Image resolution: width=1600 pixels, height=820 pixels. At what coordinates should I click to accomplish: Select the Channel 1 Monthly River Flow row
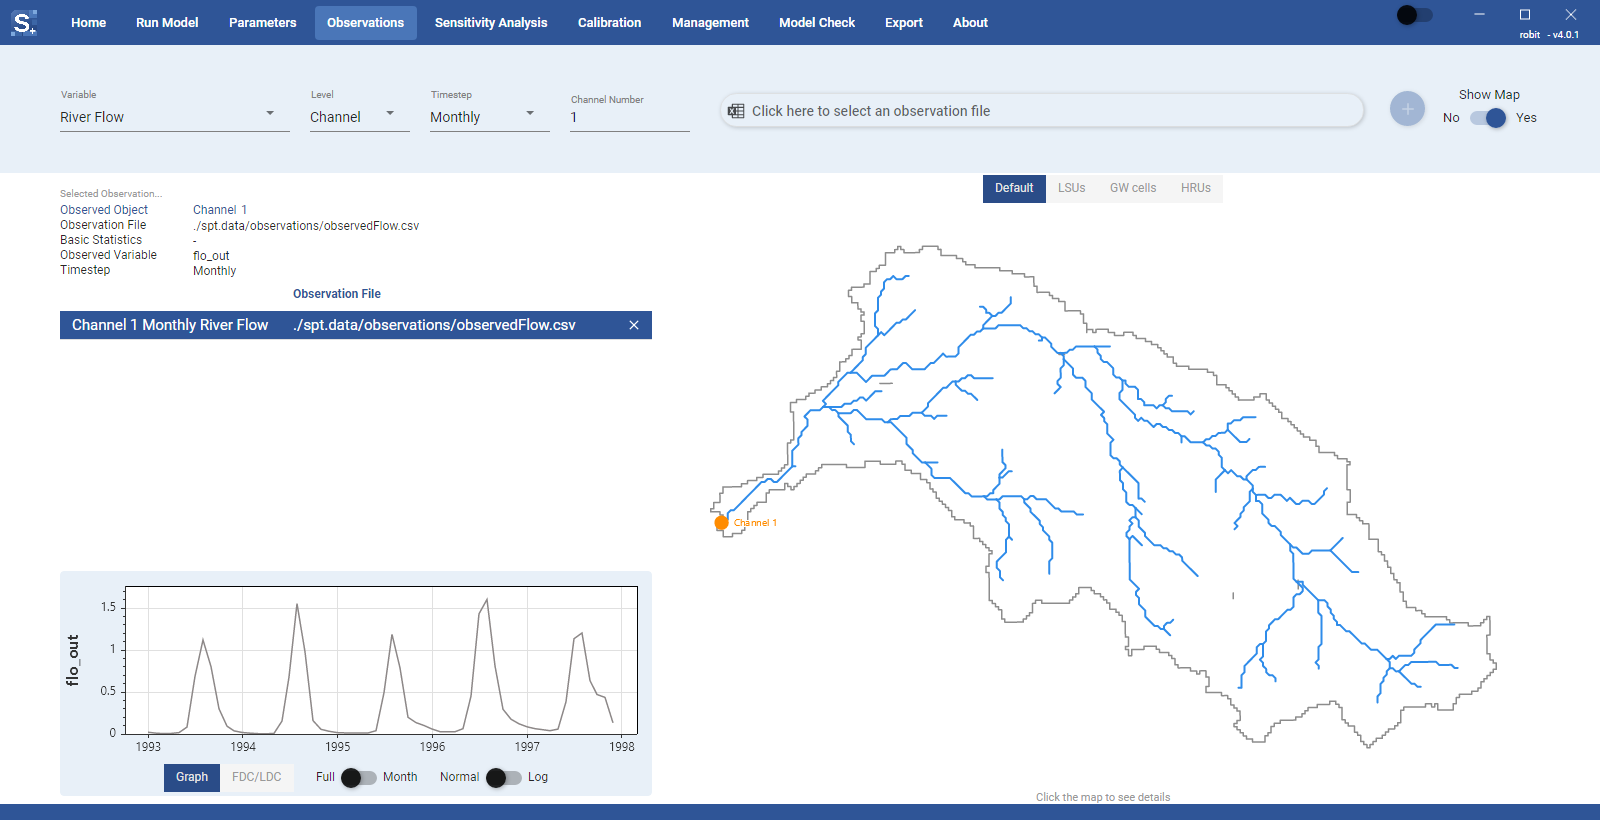point(356,325)
